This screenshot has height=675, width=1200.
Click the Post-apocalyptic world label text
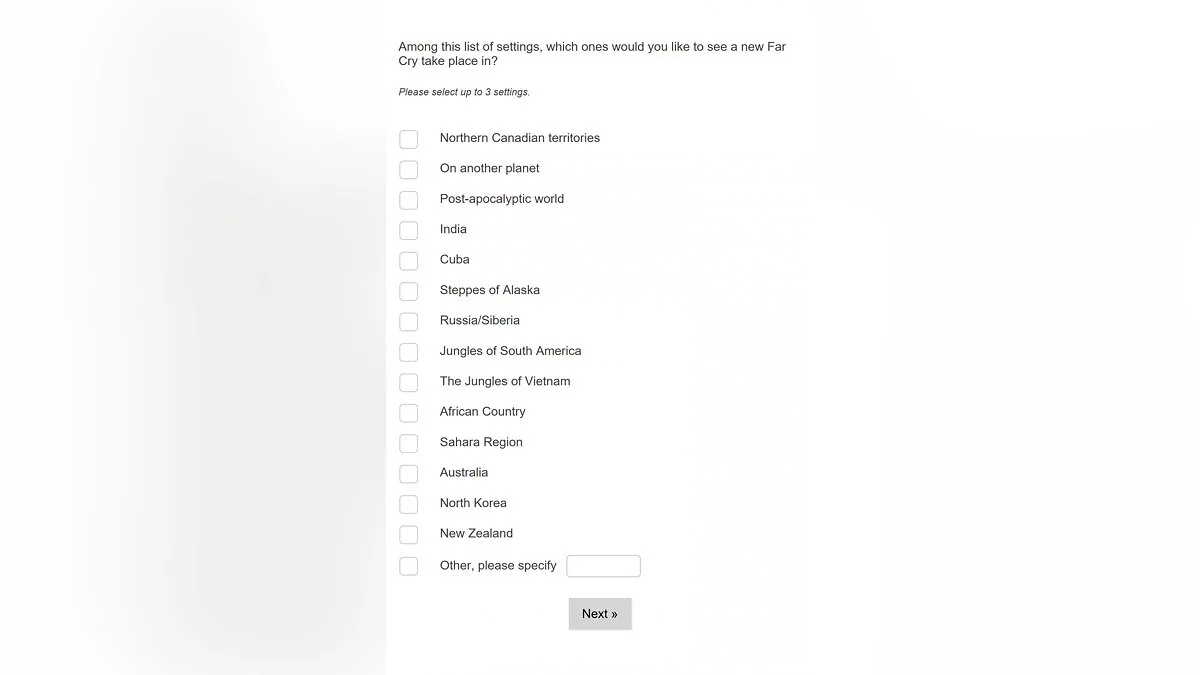tap(501, 199)
